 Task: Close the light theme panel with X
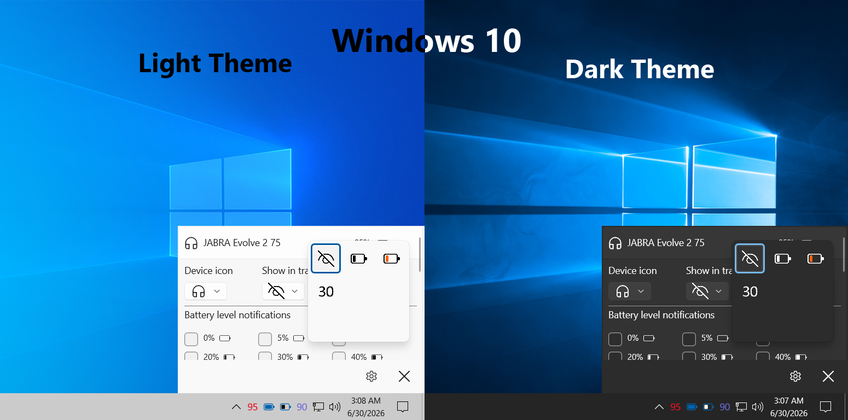[x=404, y=376]
